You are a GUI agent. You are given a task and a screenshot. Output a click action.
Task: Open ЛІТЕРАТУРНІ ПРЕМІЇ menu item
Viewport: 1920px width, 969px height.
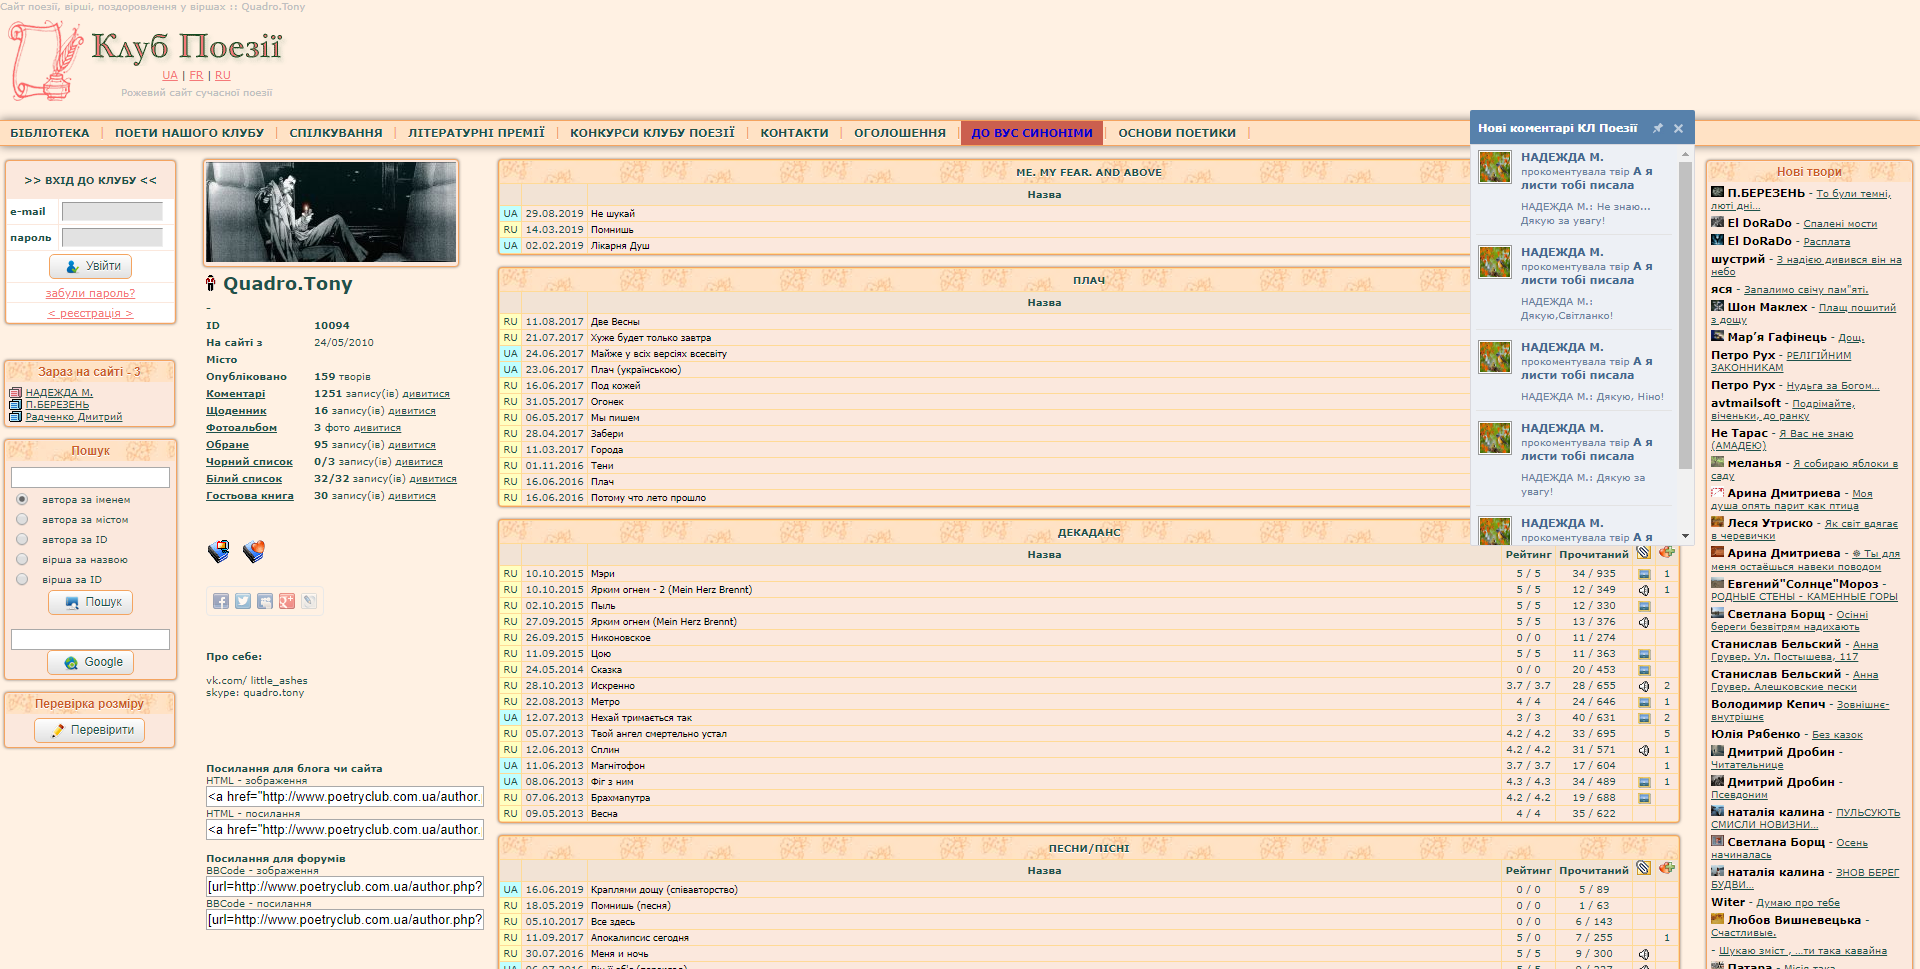click(x=476, y=133)
